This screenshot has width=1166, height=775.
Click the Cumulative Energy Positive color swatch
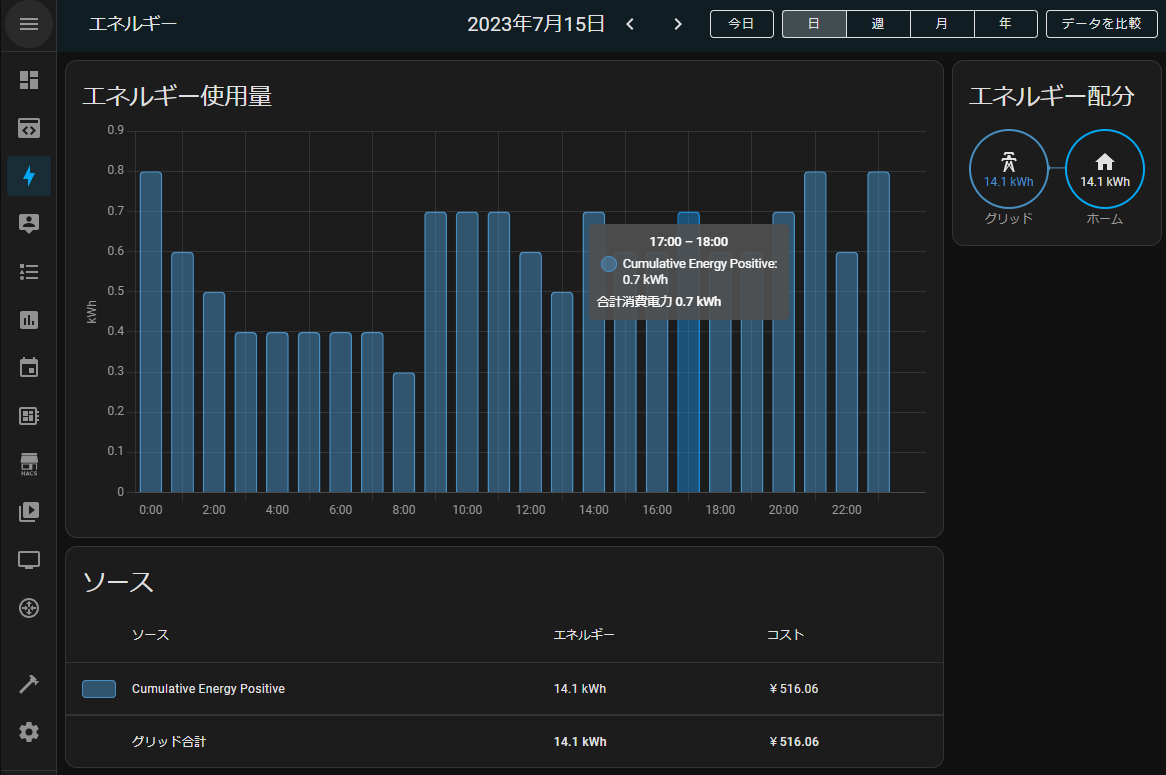99,689
